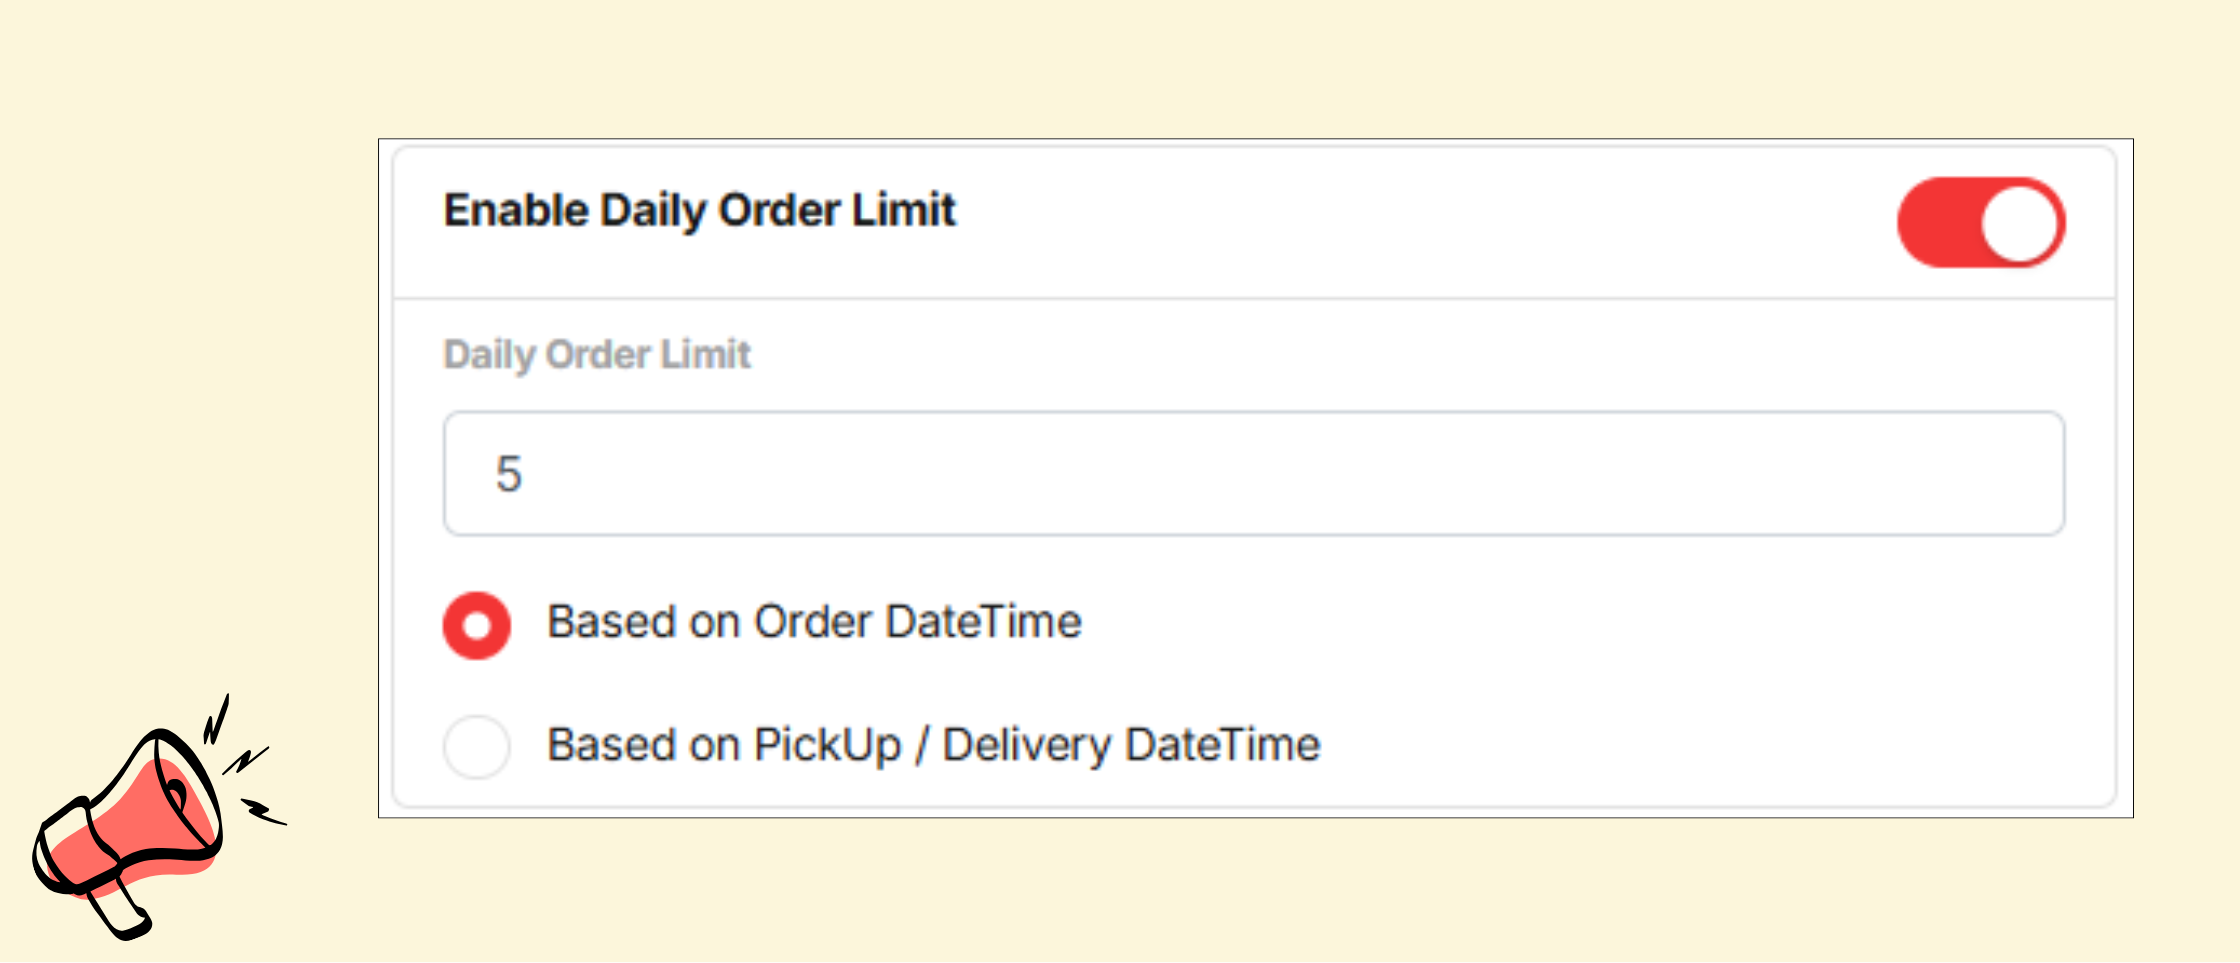Click the word 'DateTime' in the first radio option
This screenshot has width=2240, height=963.
pyautogui.click(x=983, y=622)
